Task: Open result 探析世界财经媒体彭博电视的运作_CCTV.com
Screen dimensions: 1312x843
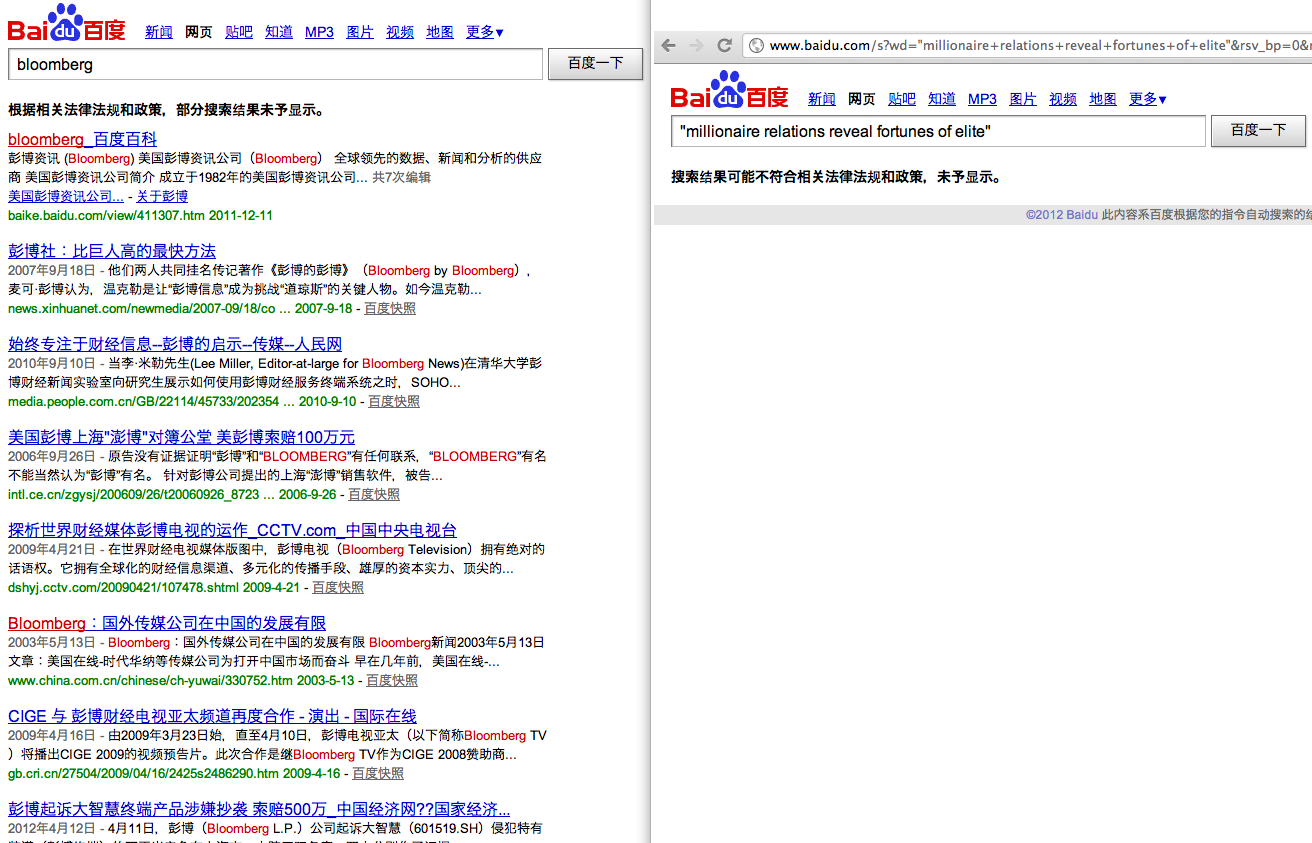Action: pos(232,530)
